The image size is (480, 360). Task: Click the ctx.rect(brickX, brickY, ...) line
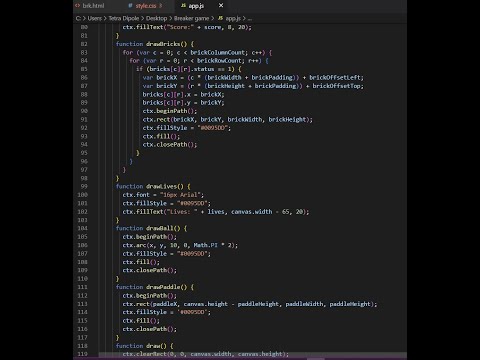(x=228, y=119)
